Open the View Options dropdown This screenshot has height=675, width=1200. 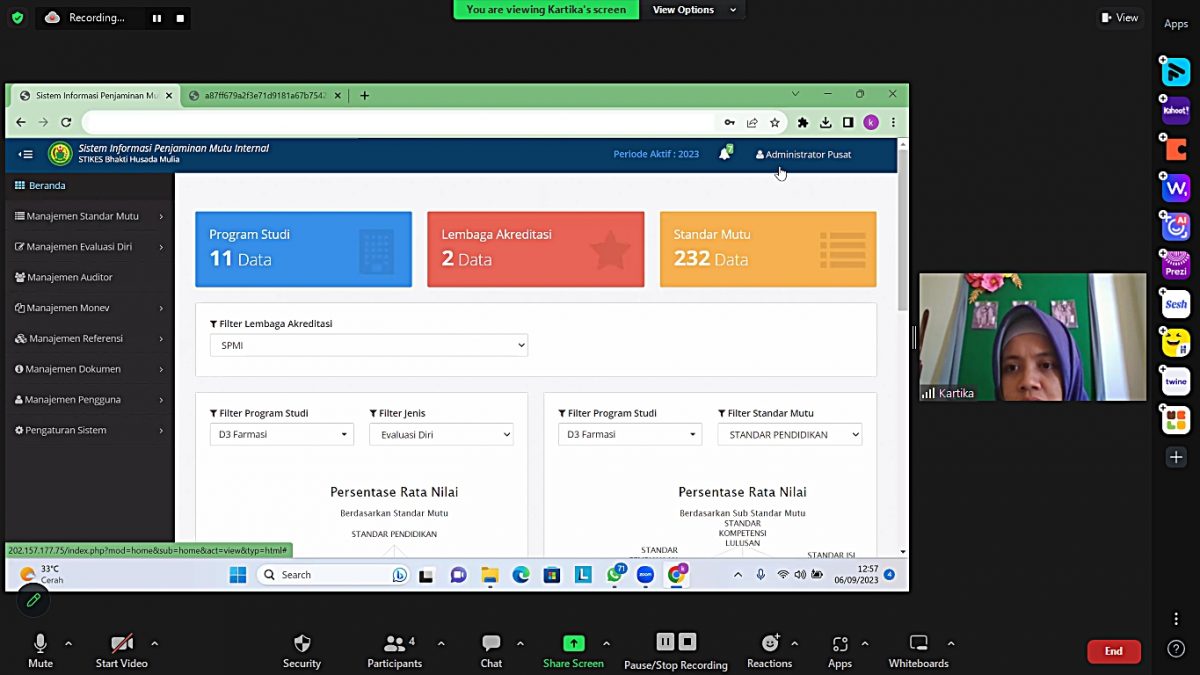click(x=695, y=10)
